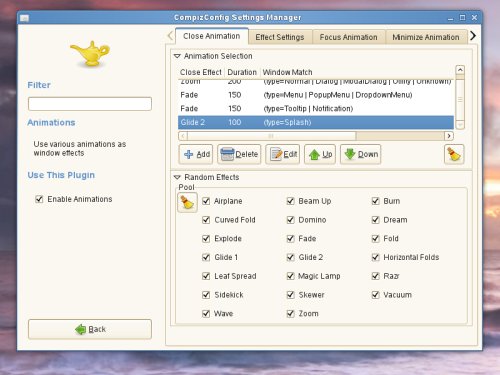Toggle Wave effect
The image size is (500, 375).
206,313
